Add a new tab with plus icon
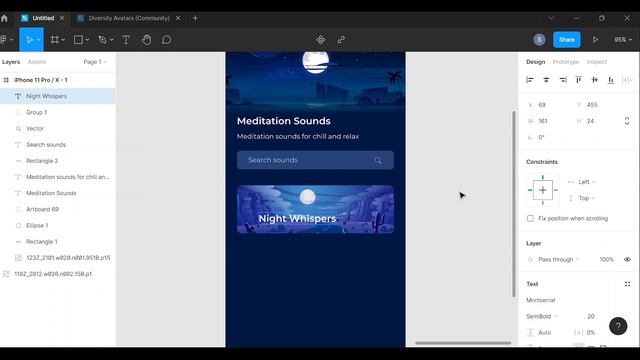 (x=195, y=18)
